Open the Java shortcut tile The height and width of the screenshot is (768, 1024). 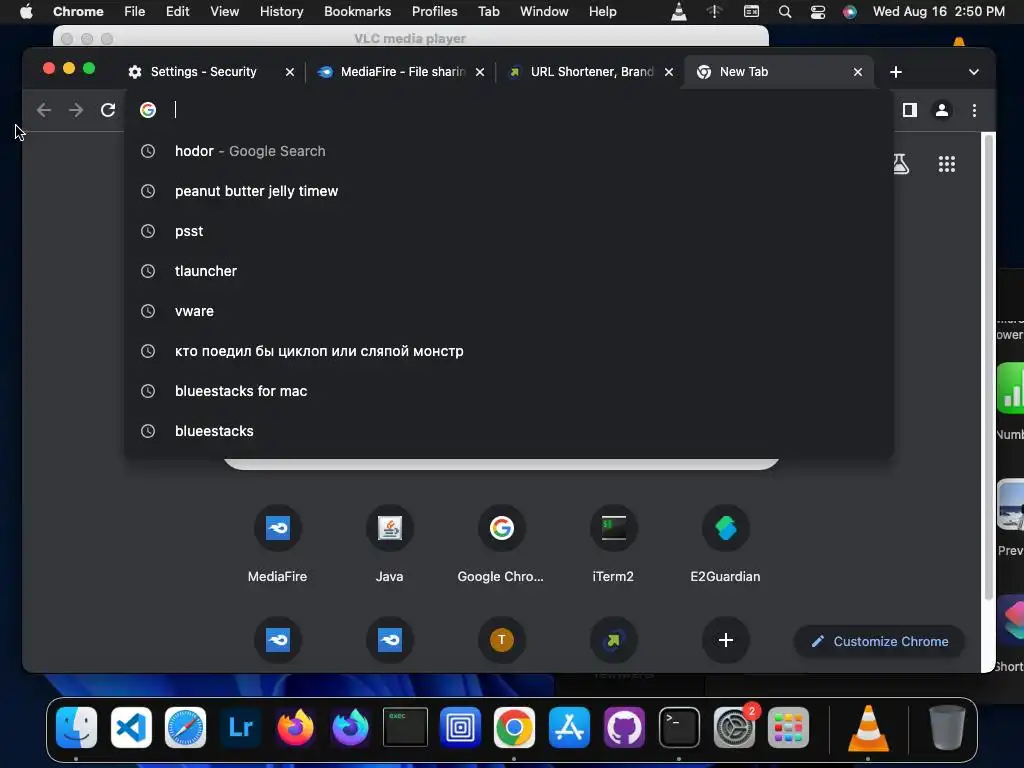click(x=390, y=544)
